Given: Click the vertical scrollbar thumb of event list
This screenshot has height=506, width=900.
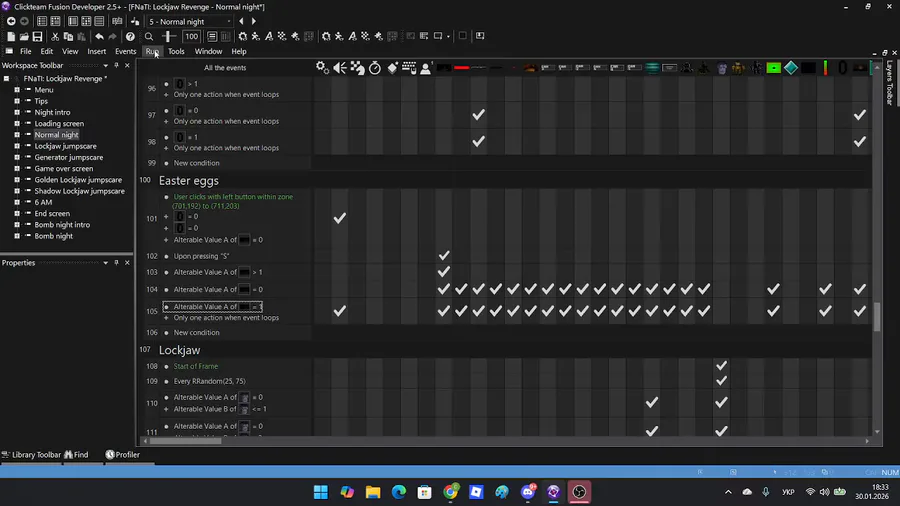Looking at the screenshot, I should (x=877, y=317).
